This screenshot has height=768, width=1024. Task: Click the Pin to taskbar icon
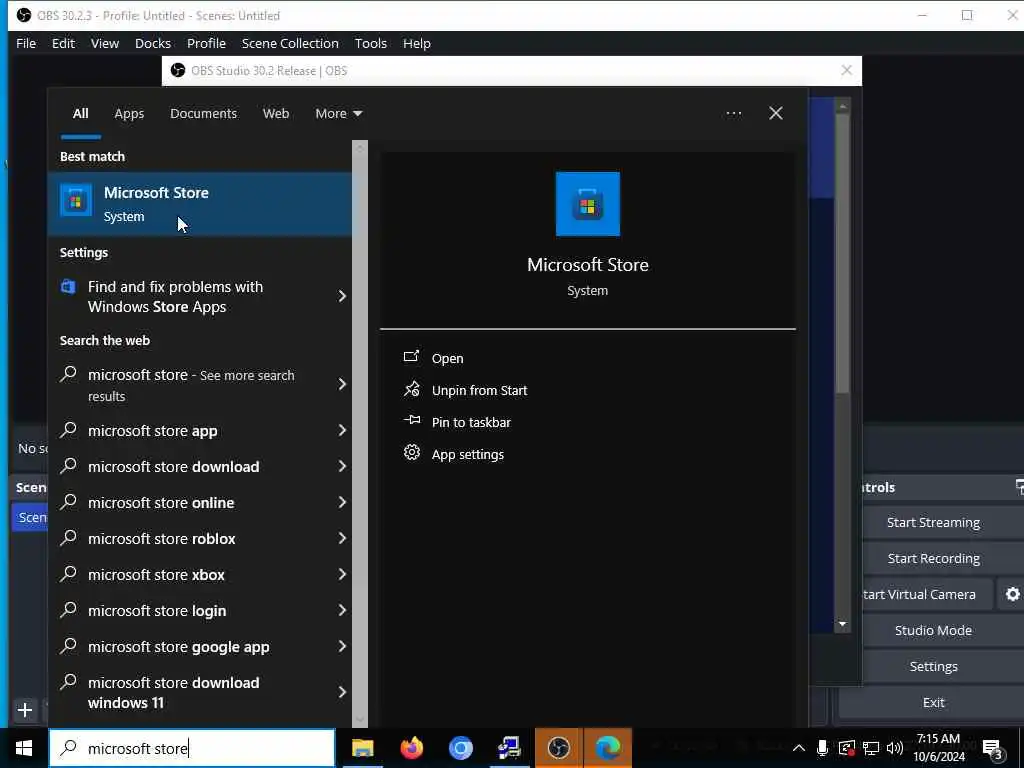[x=411, y=421]
